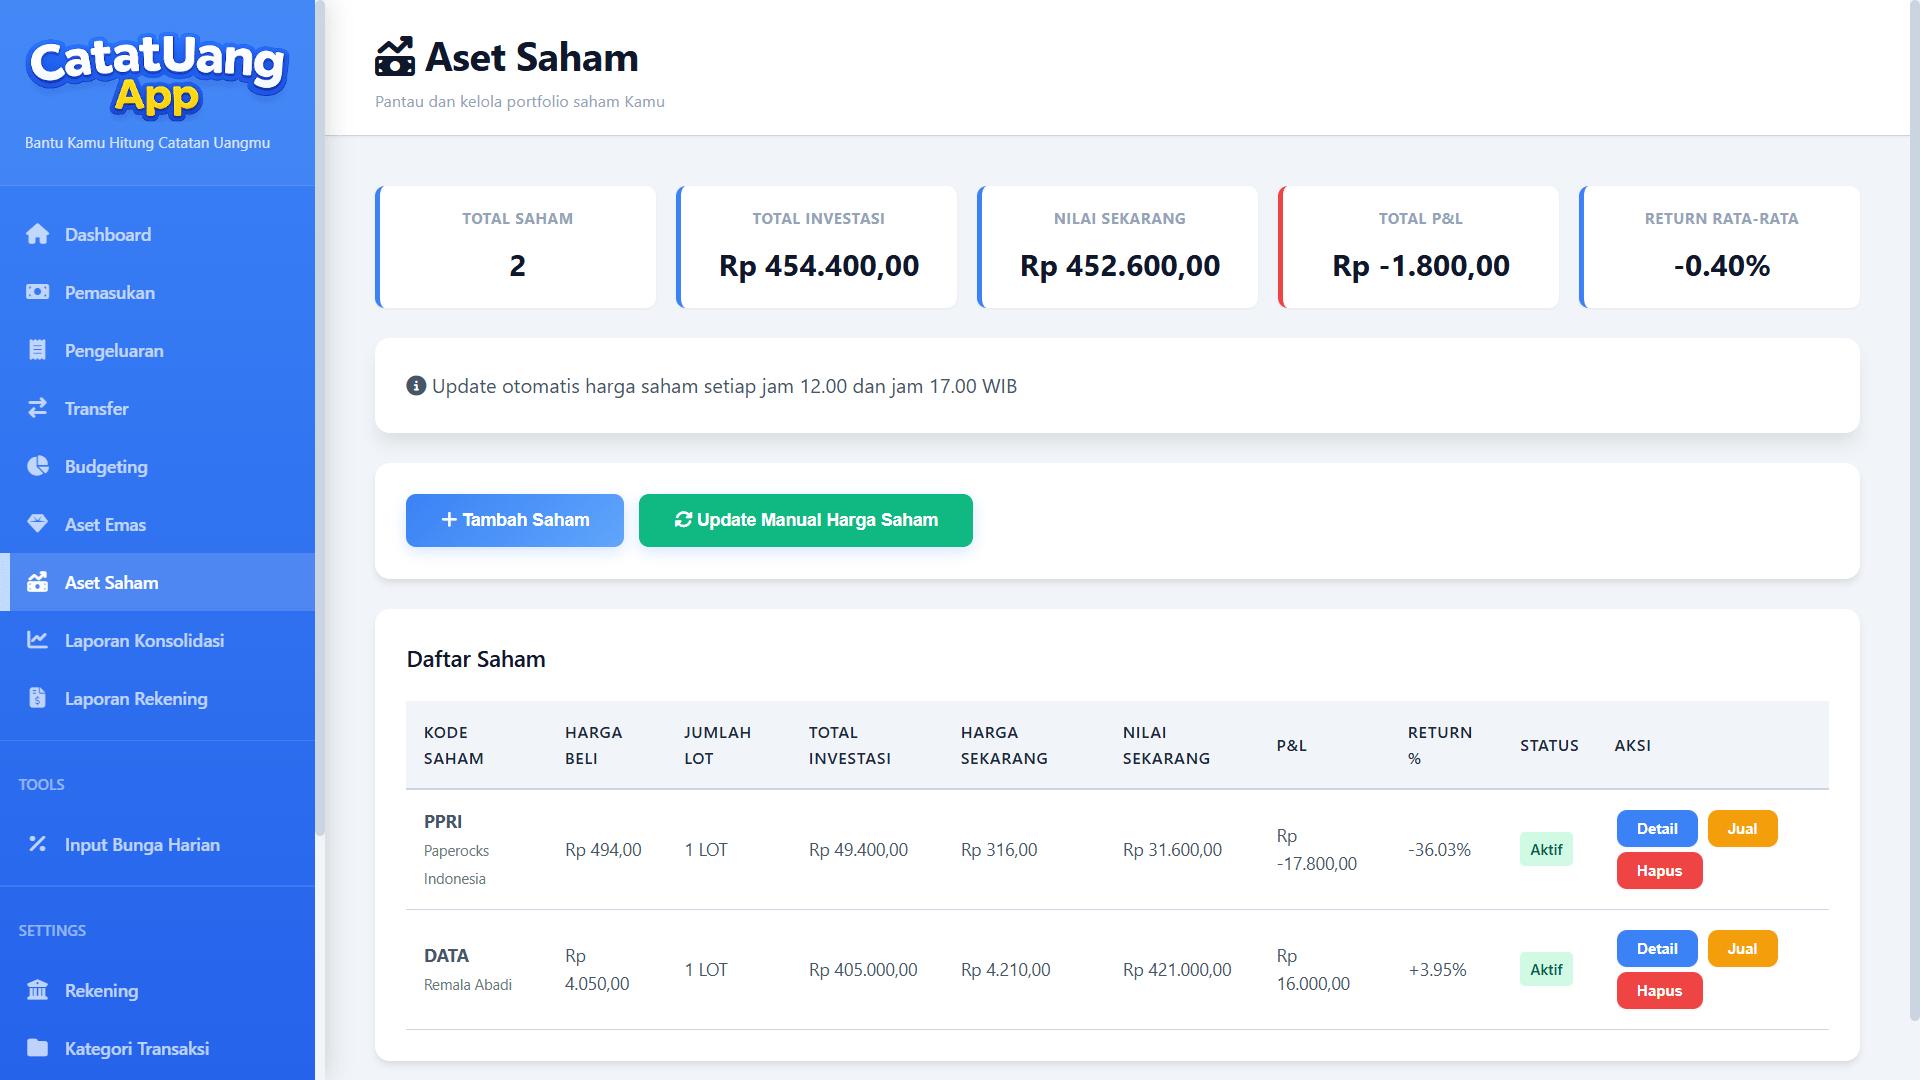Image resolution: width=1920 pixels, height=1080 pixels.
Task: Open Kategori Transaksi menu item
Action: coord(136,1048)
